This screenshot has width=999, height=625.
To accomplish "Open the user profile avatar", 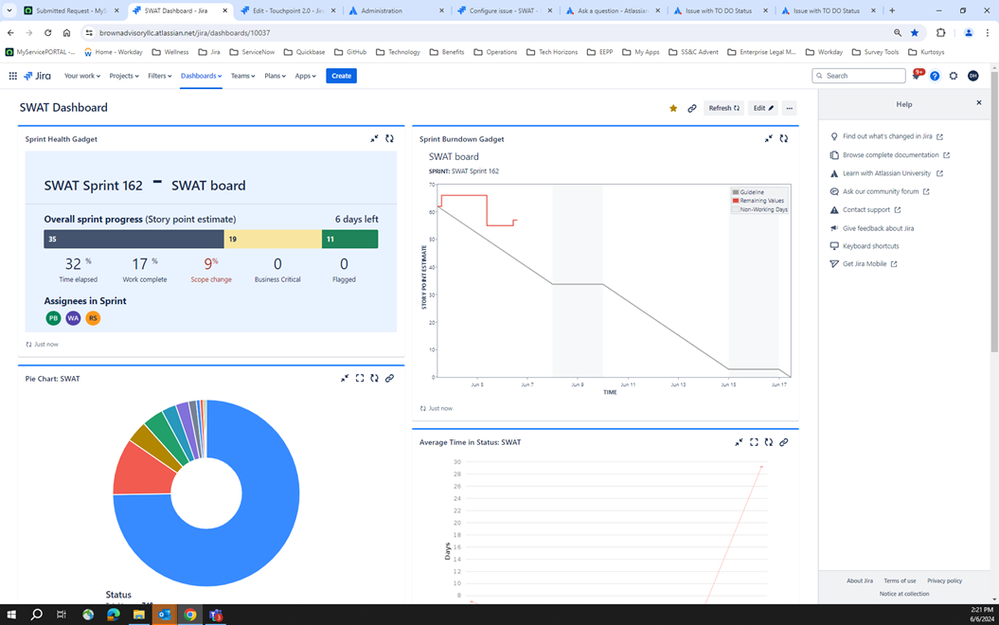I will (x=973, y=76).
